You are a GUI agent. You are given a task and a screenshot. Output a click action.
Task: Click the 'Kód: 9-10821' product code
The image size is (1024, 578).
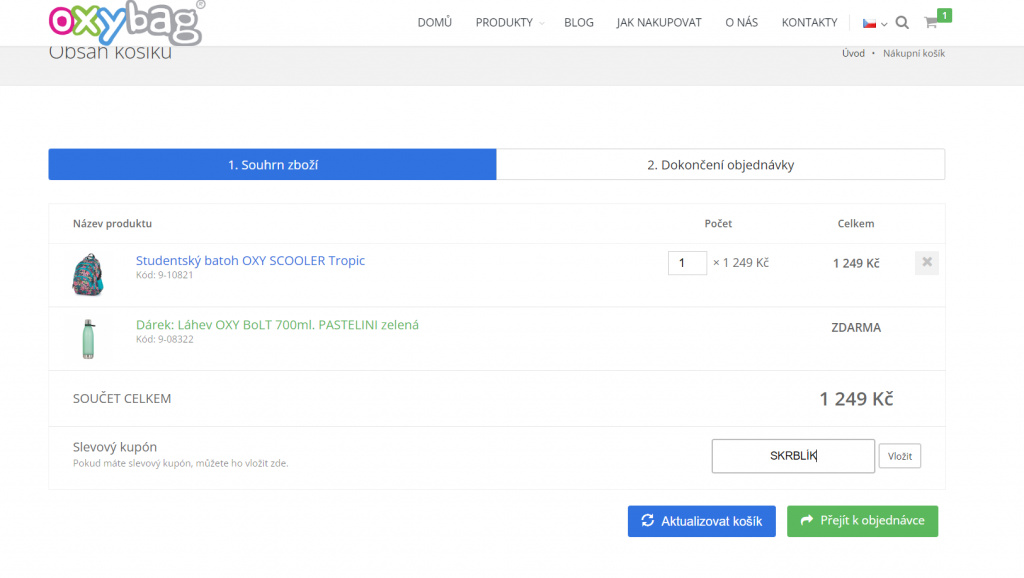pyautogui.click(x=165, y=275)
